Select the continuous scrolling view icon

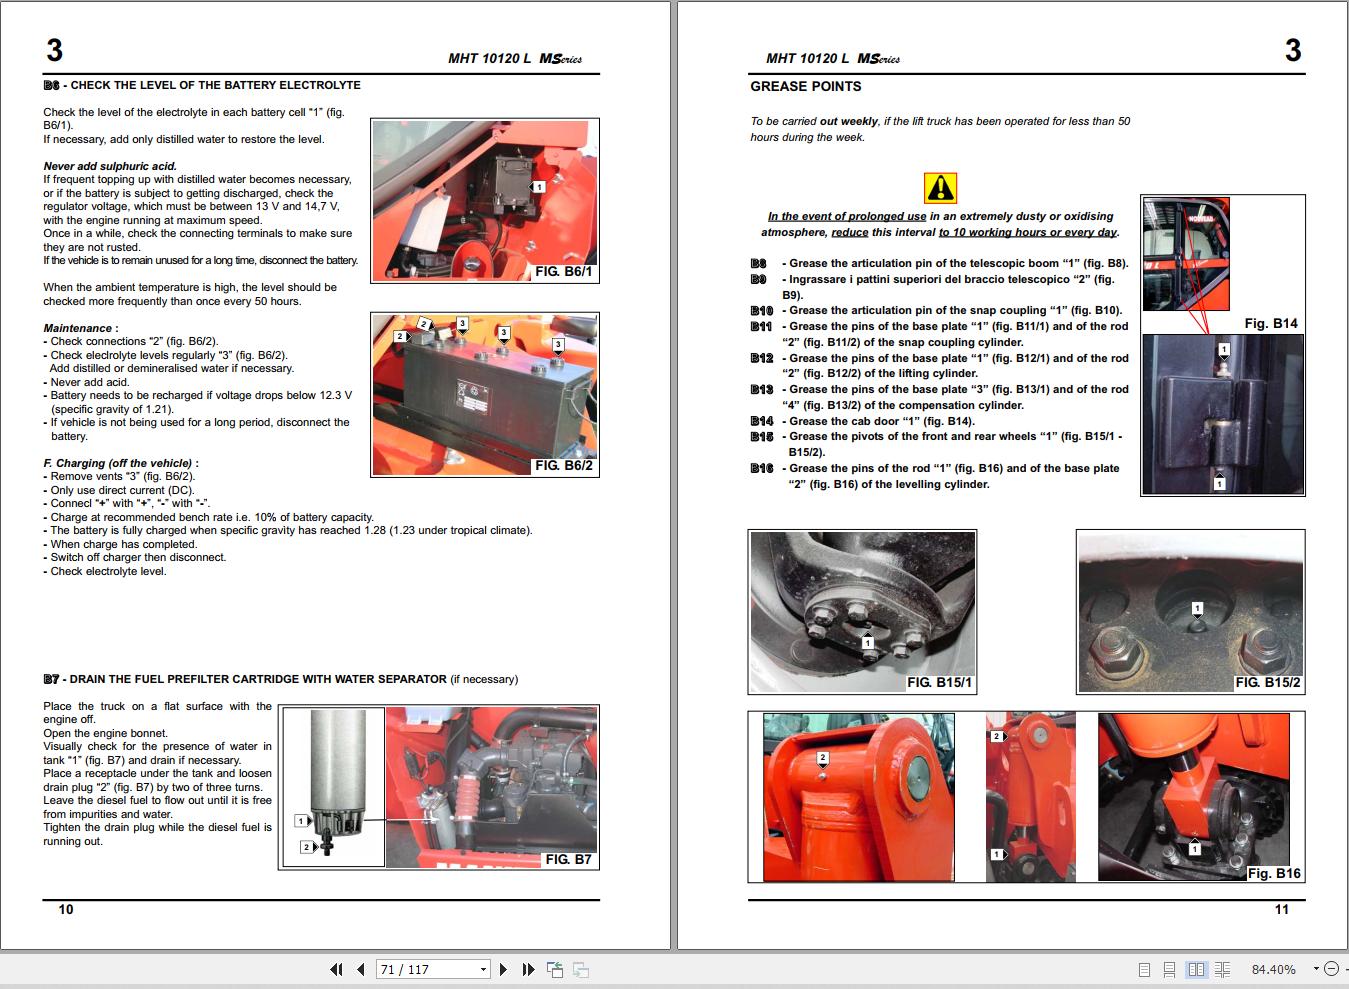1170,969
